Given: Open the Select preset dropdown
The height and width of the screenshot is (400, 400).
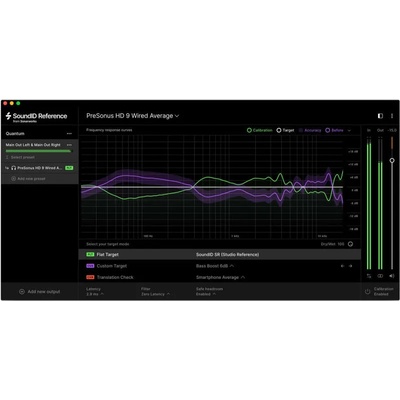Looking at the screenshot, I should point(20,157).
